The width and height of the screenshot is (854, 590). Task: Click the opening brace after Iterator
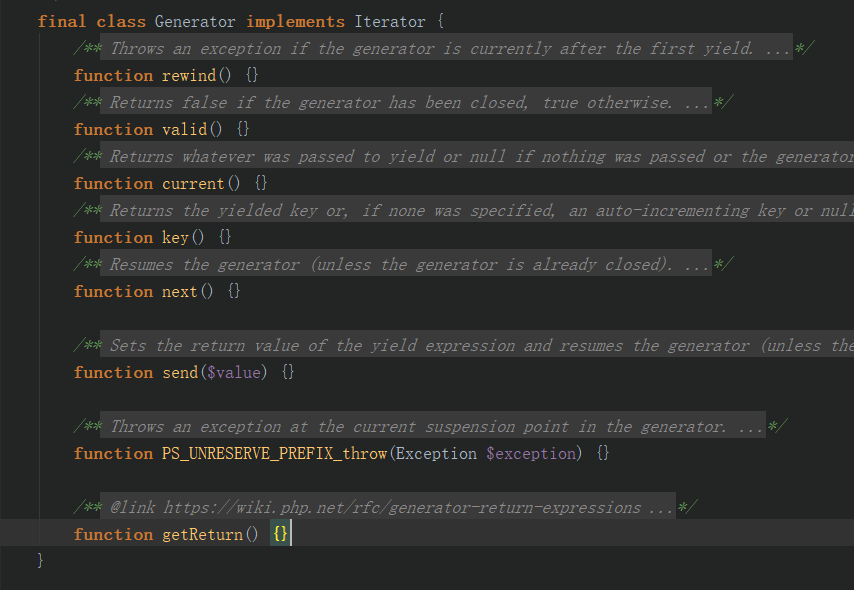(x=441, y=21)
